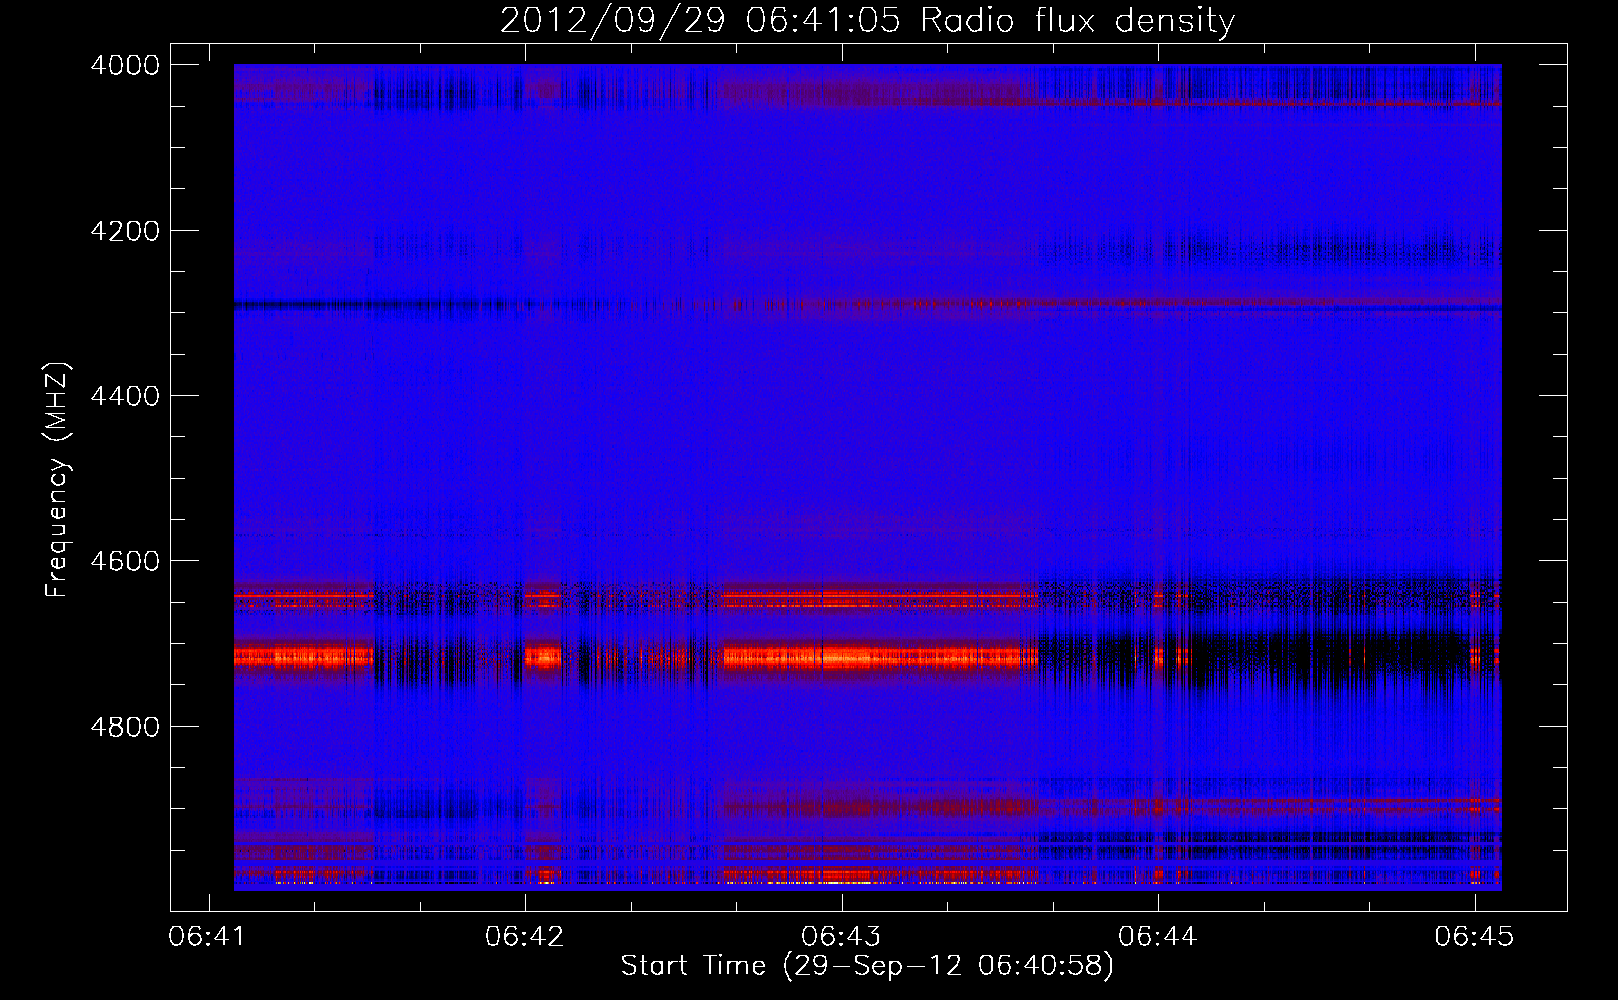The width and height of the screenshot is (1618, 1000).
Task: Click the 06:45 time tick label
Action: point(1475,936)
